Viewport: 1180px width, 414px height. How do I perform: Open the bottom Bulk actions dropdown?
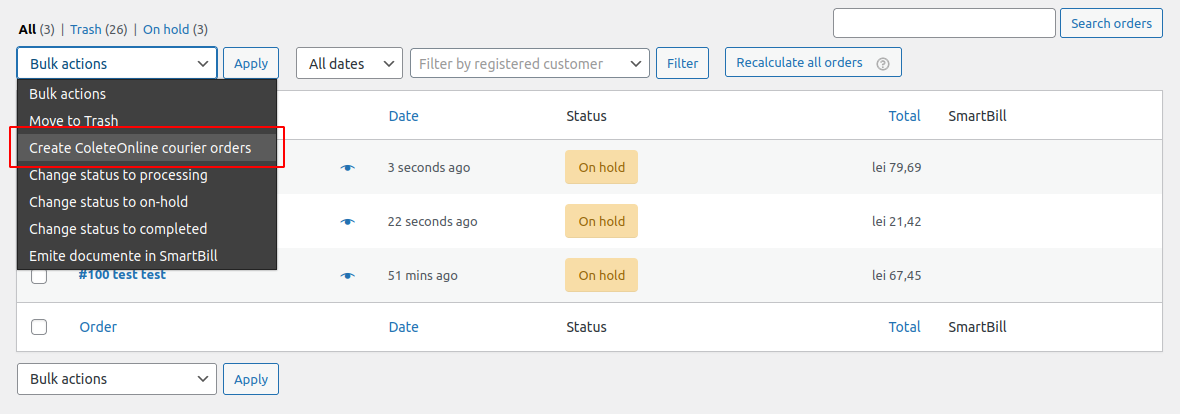tap(117, 379)
